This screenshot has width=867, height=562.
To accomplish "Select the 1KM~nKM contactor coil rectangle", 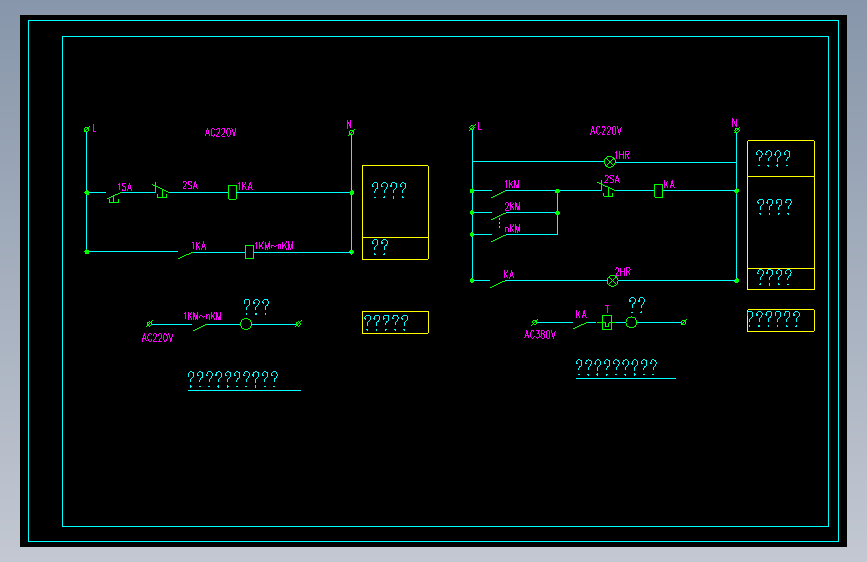I will point(249,252).
